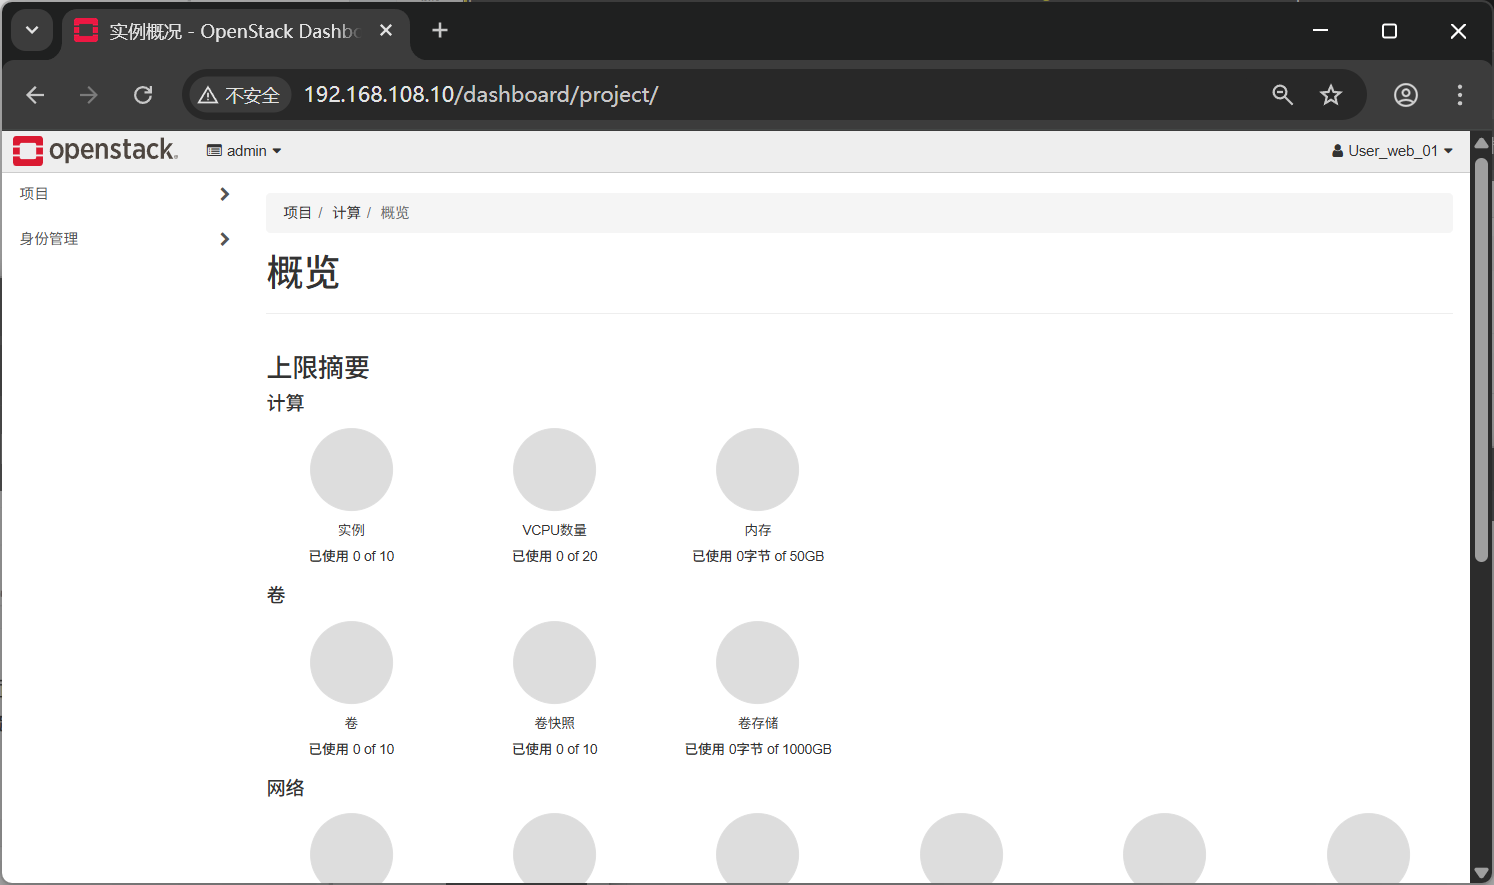Go forward in browser history

point(89,95)
